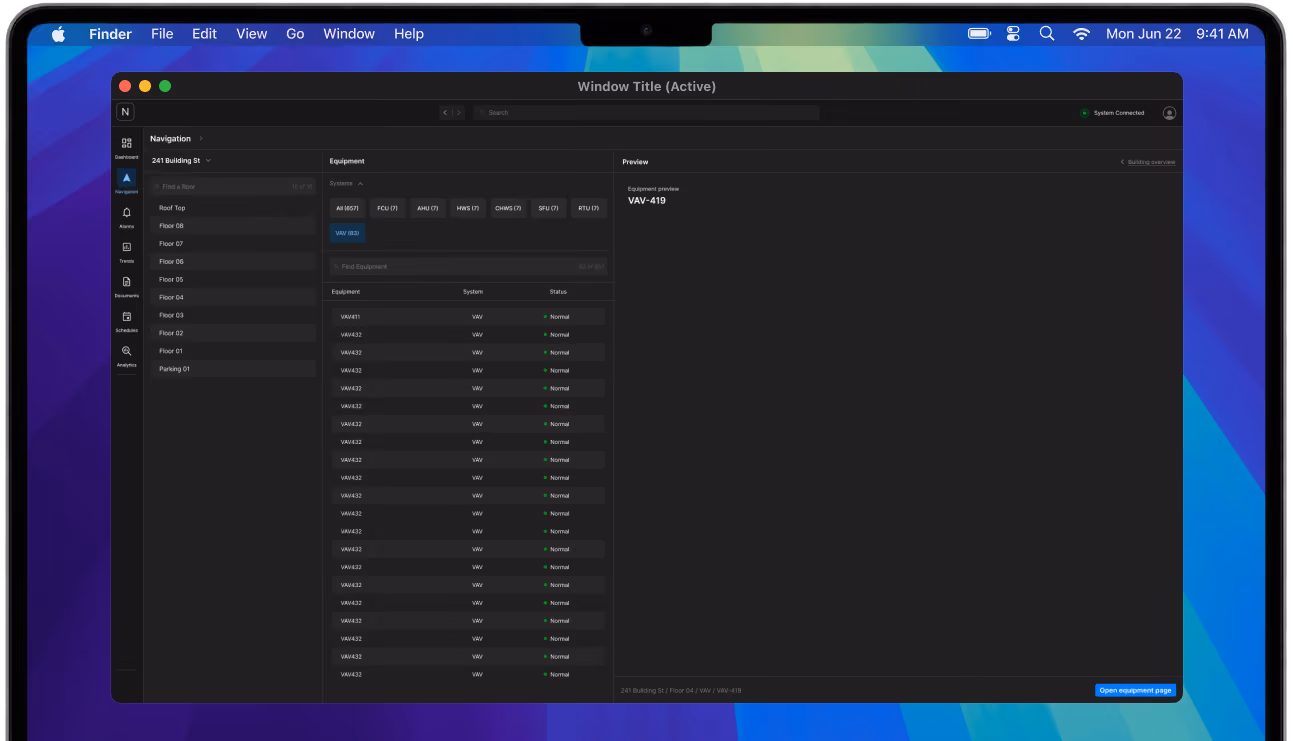
Task: Open the Dashboard sidebar icon
Action: [126, 143]
